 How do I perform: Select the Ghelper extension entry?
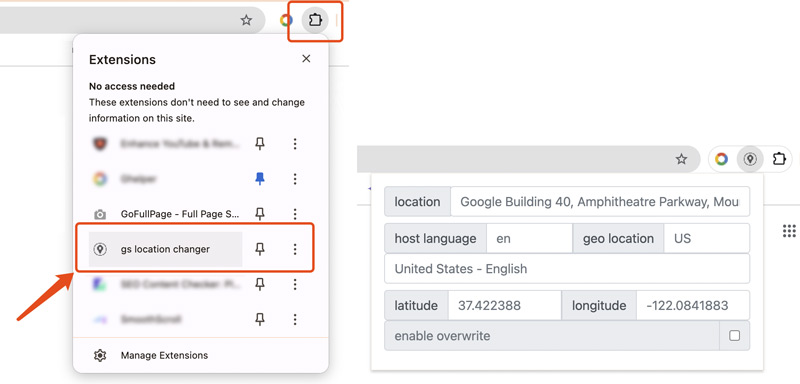(165, 179)
